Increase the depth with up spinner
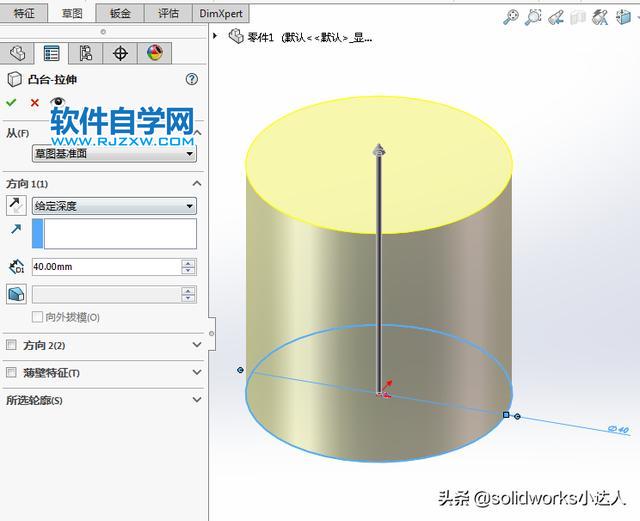Screen dimensions: 640x521 (x=188, y=263)
